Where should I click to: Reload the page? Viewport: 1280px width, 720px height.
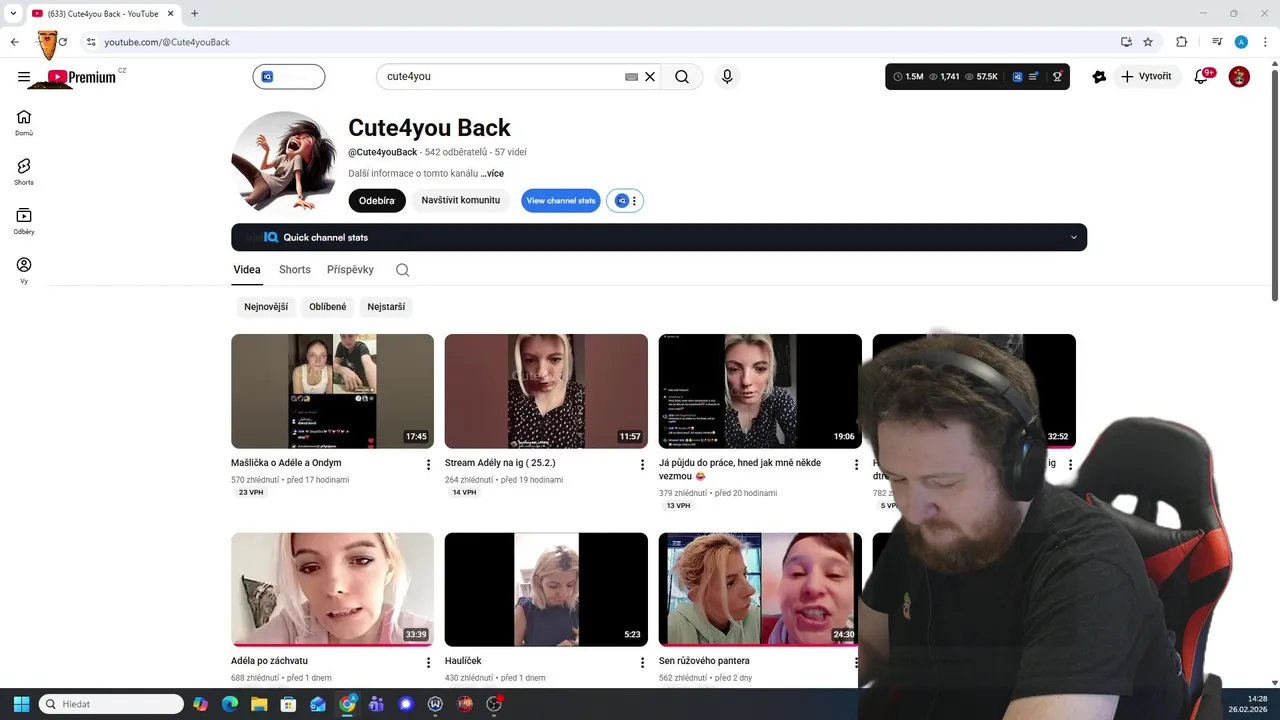click(x=62, y=42)
